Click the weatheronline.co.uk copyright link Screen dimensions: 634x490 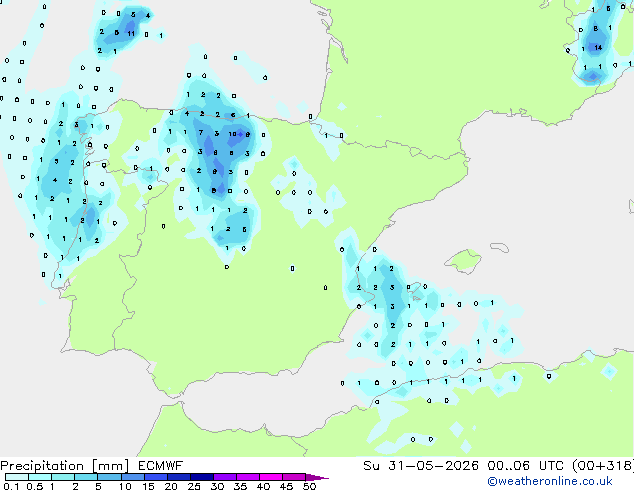pyautogui.click(x=550, y=481)
